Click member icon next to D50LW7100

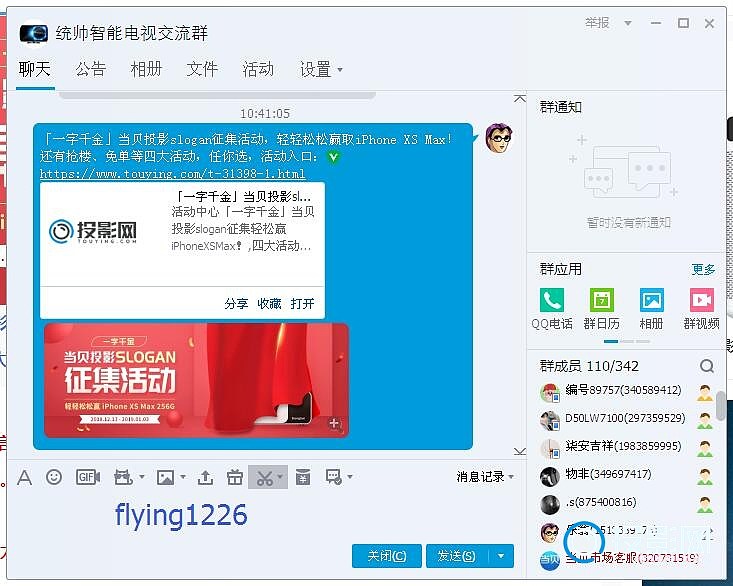pyautogui.click(x=704, y=421)
